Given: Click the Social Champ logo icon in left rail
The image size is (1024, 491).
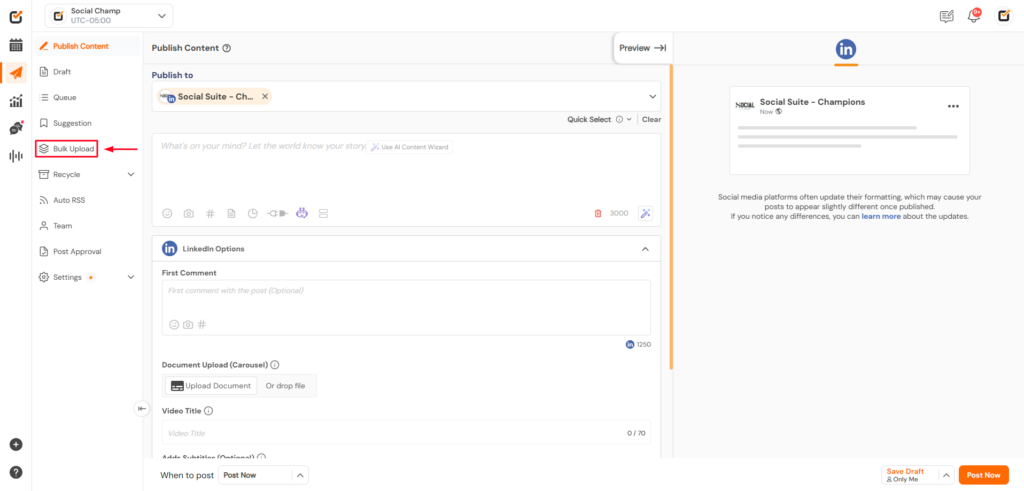Looking at the screenshot, I should 16,16.
